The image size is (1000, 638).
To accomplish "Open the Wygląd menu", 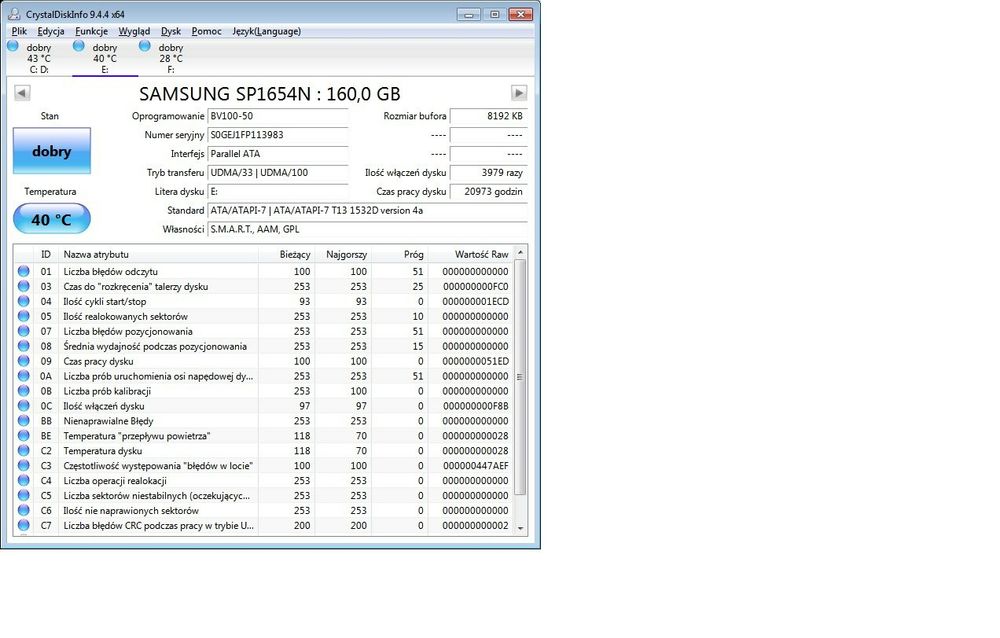I will [134, 31].
